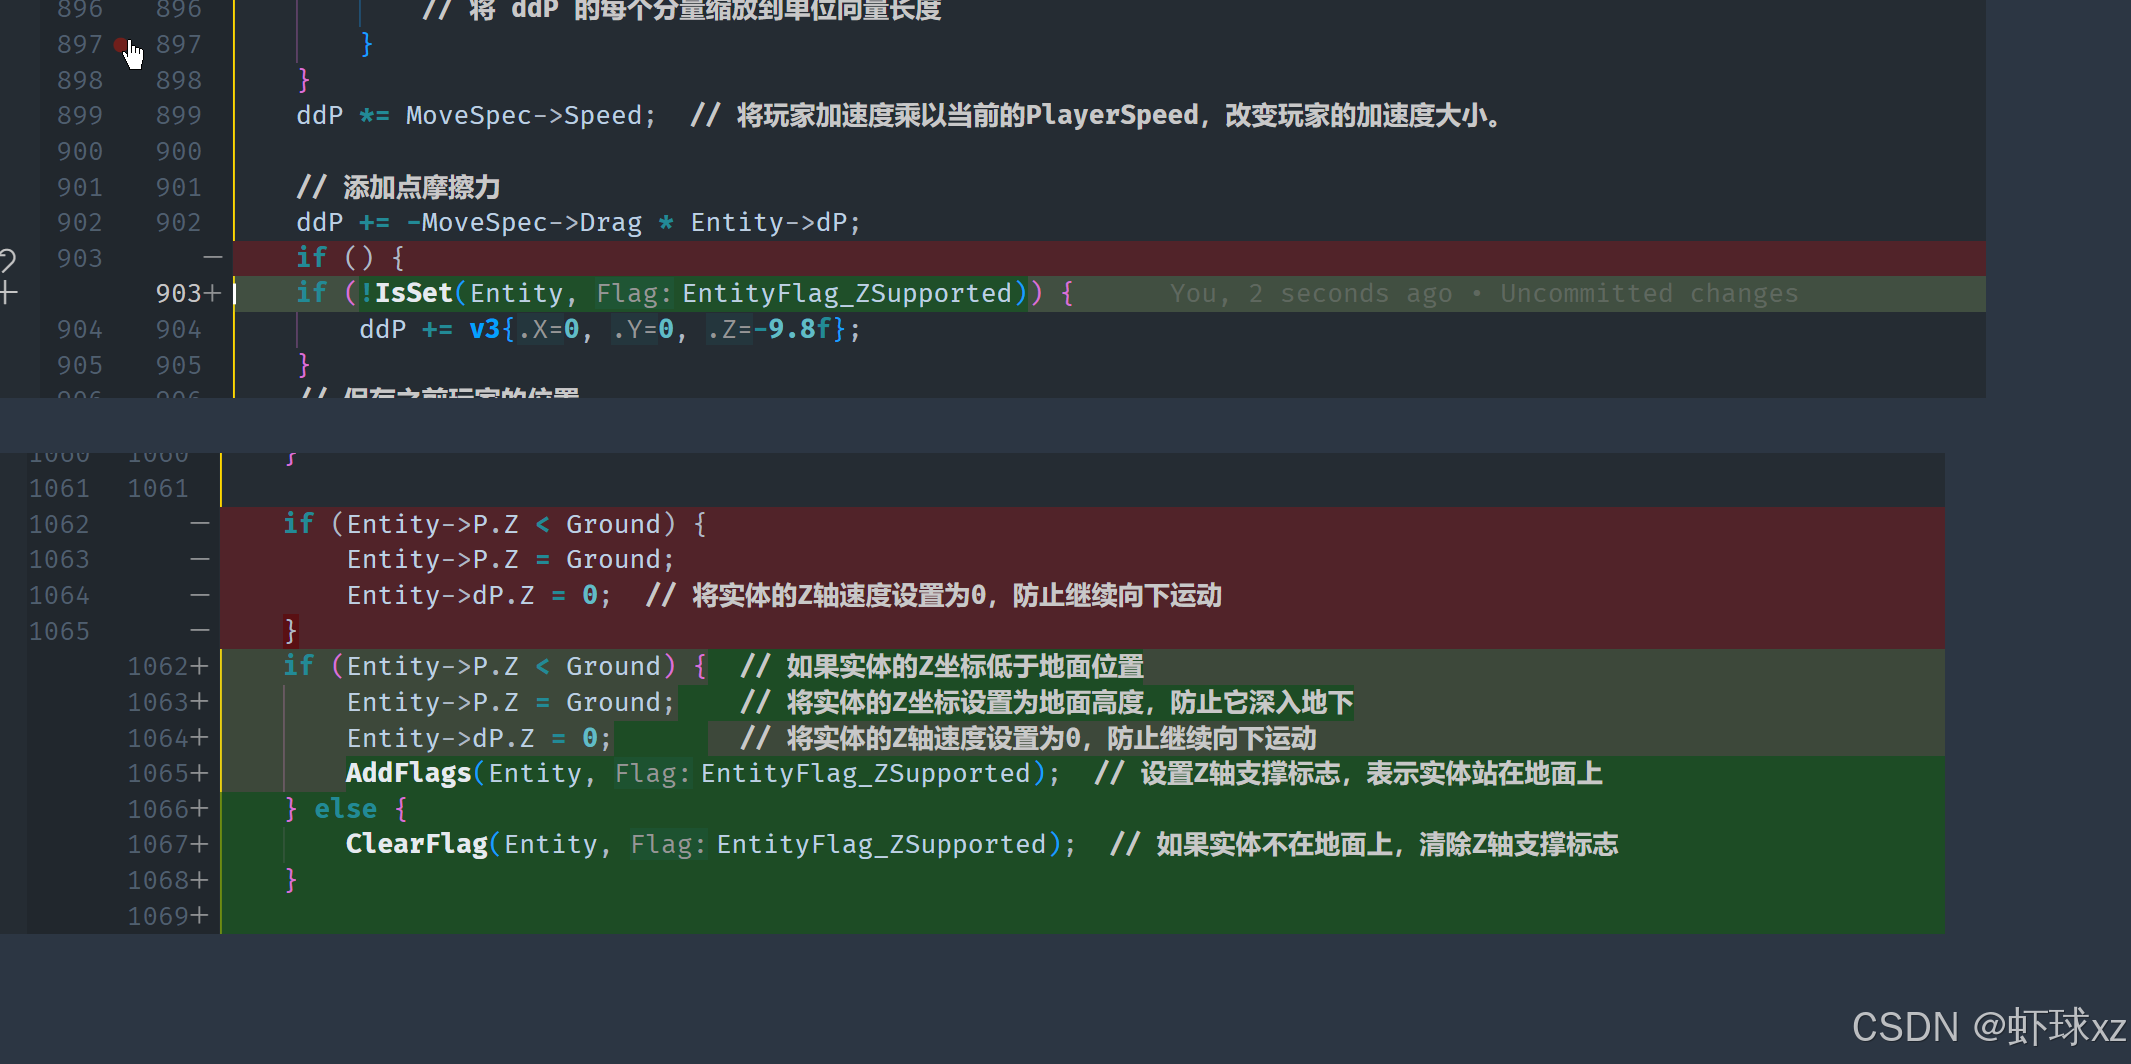The width and height of the screenshot is (2131, 1064).
Task: Click the deleted 'Entity->P.Z = Ground;' line 1063
Action: click(510, 559)
